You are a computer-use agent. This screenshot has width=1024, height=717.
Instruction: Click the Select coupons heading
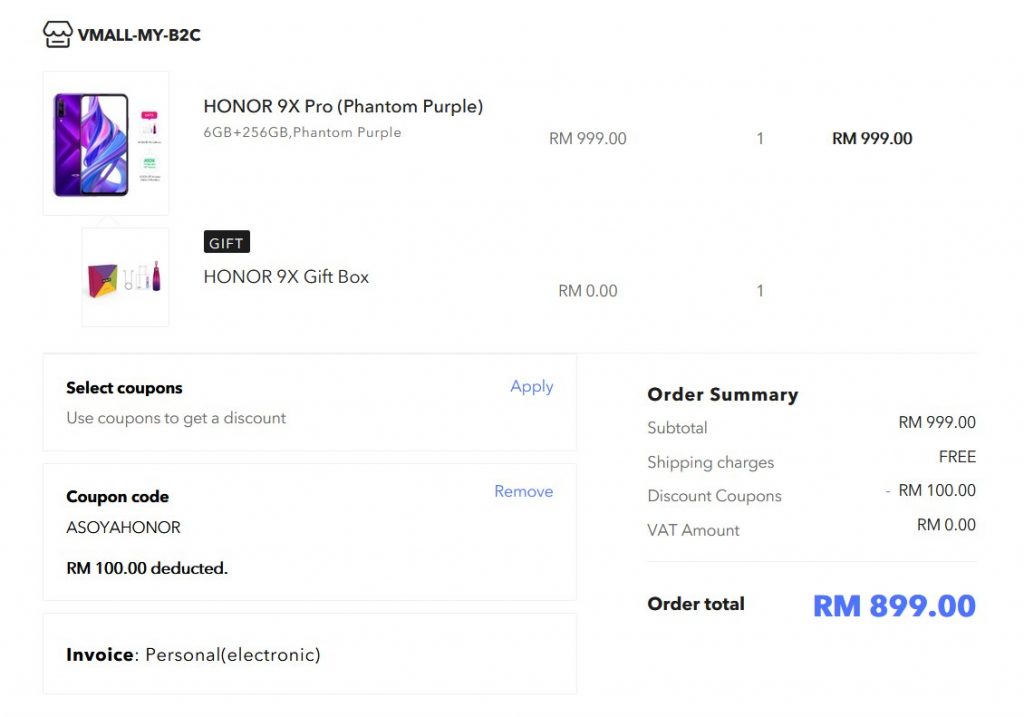point(124,388)
